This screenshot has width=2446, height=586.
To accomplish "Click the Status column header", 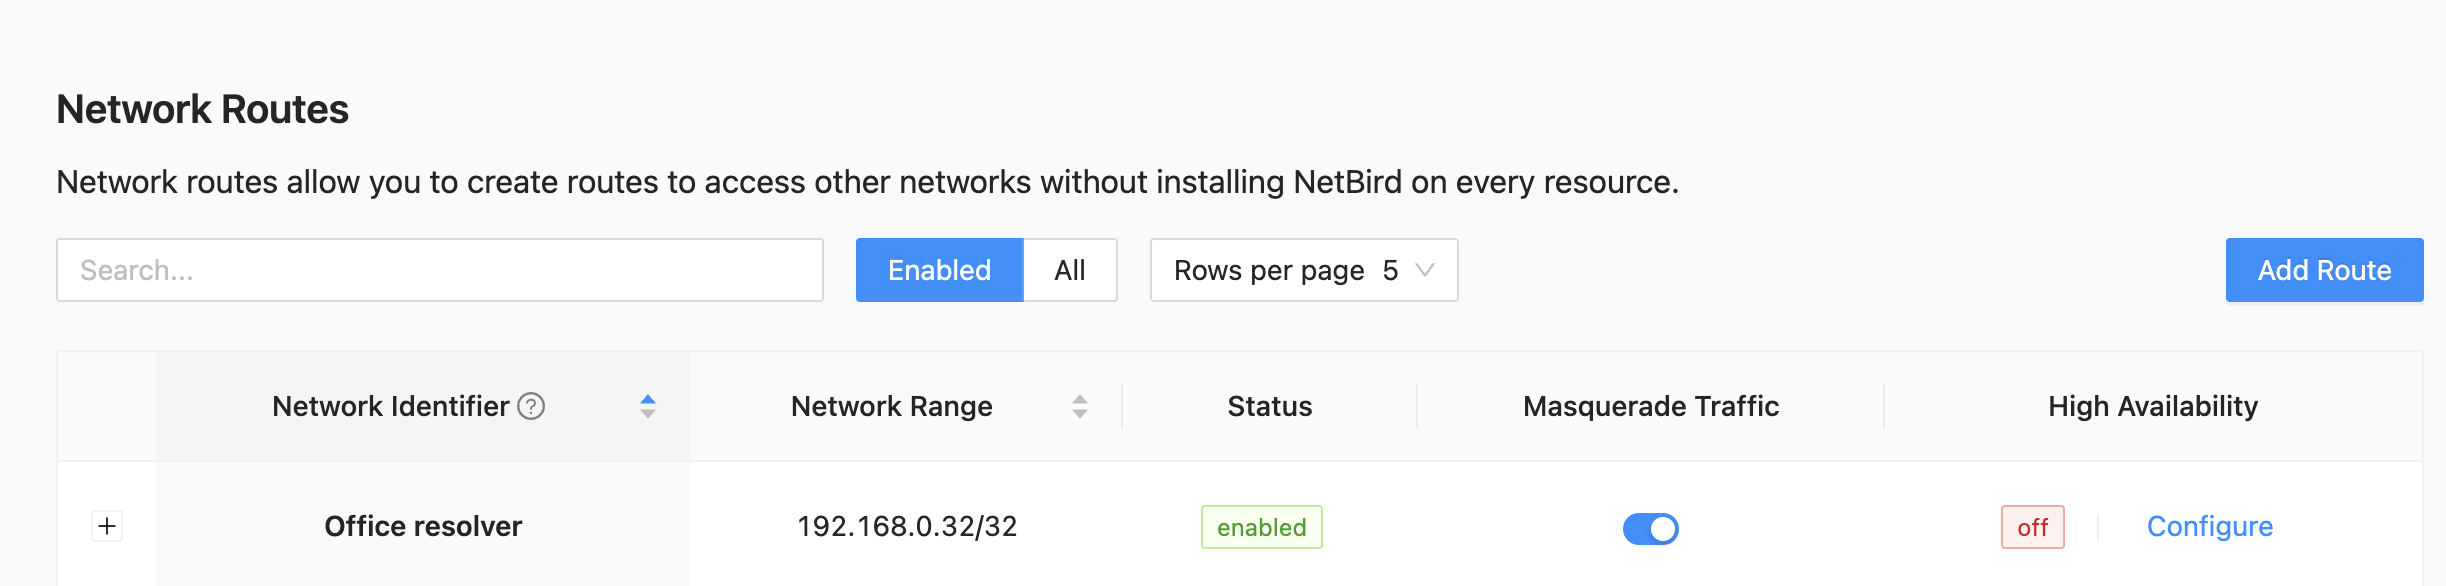I will pyautogui.click(x=1269, y=406).
